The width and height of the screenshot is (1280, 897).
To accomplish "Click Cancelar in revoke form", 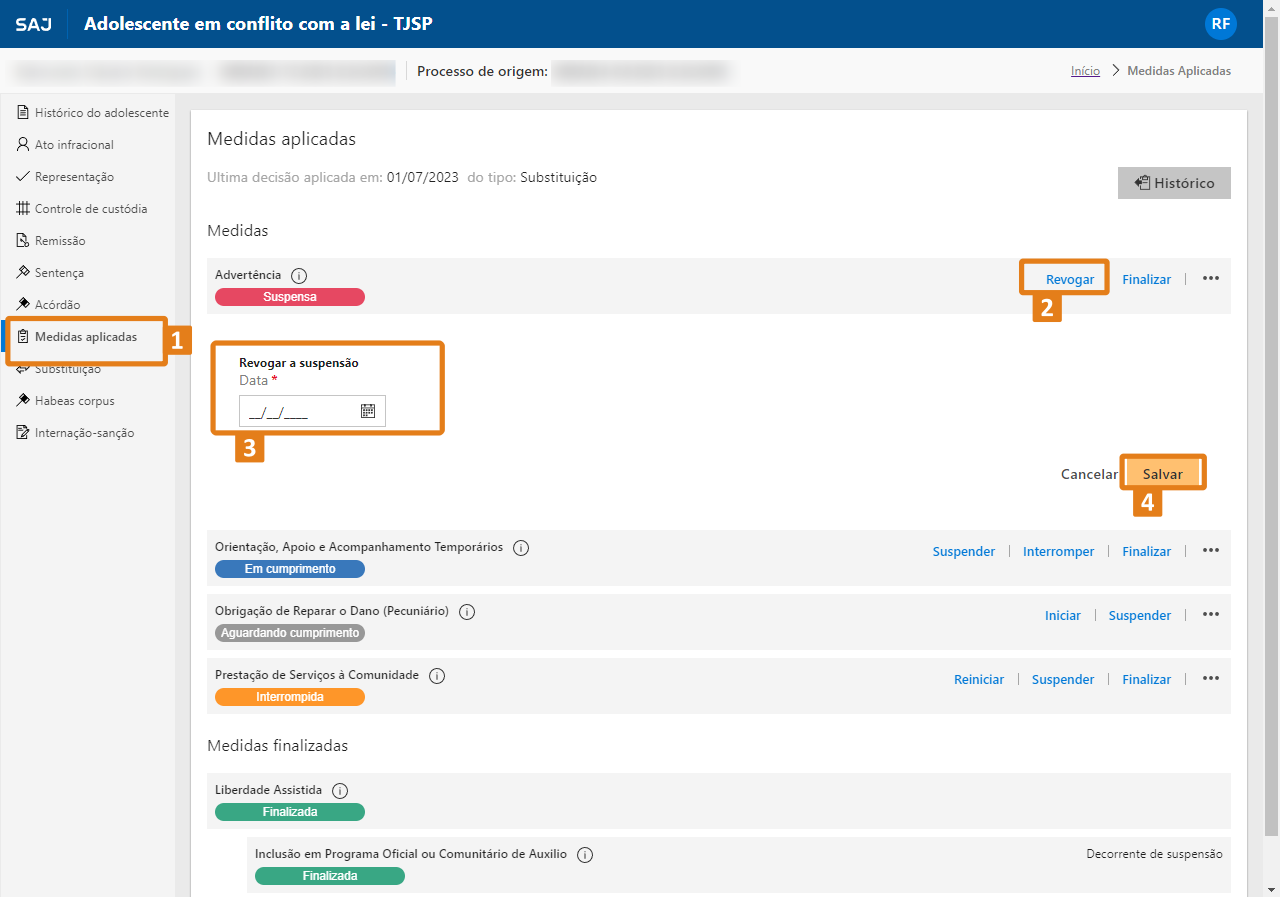I will (1089, 474).
